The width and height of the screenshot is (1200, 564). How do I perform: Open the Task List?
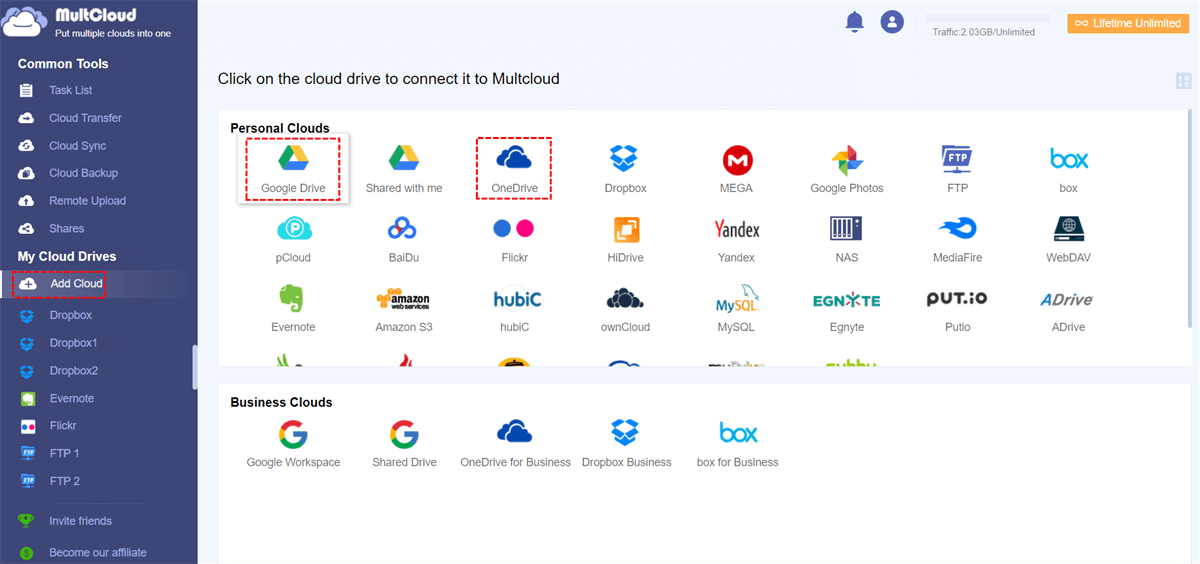click(x=70, y=90)
